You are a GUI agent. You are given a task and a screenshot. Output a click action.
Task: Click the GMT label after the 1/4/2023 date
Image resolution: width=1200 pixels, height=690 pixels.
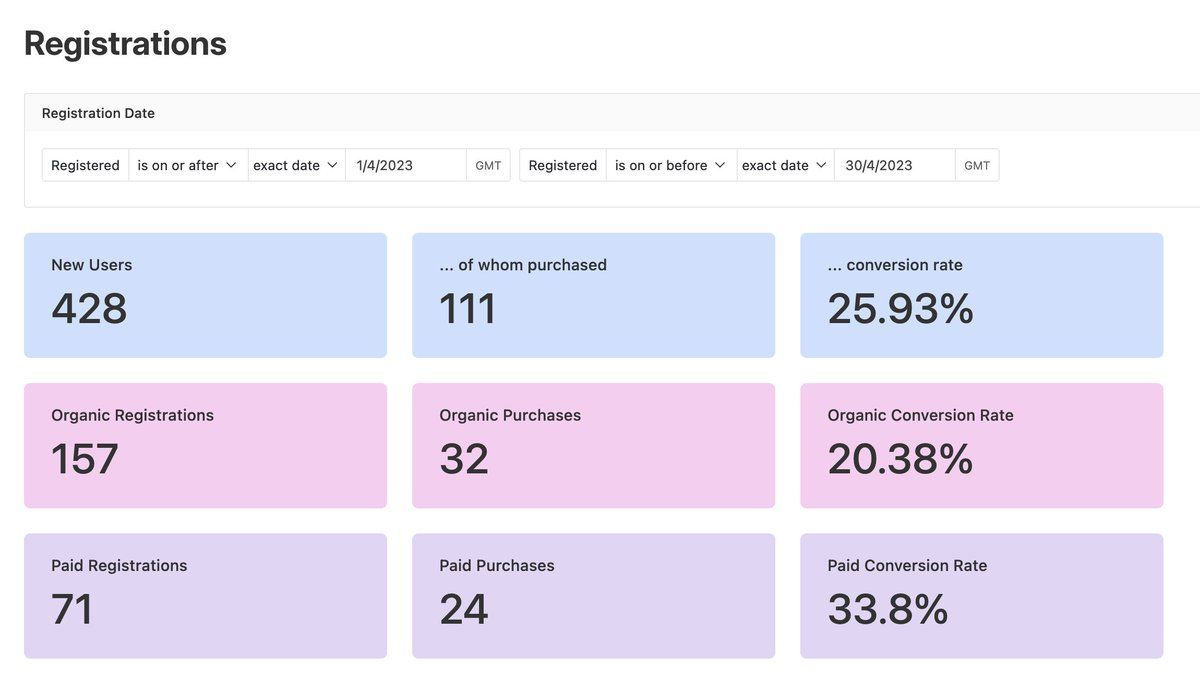pos(488,165)
